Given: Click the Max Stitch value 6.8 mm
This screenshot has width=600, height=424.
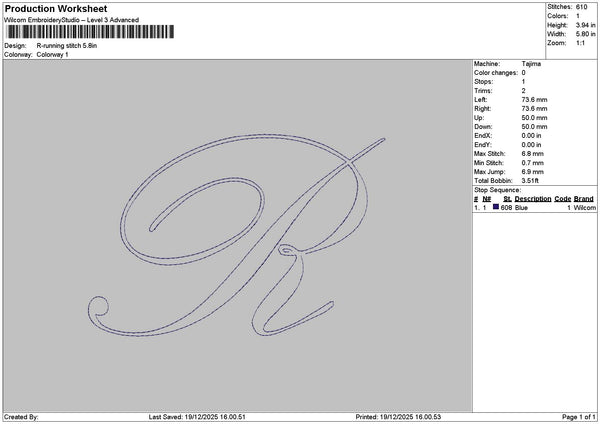Looking at the screenshot, I should click(x=532, y=154).
